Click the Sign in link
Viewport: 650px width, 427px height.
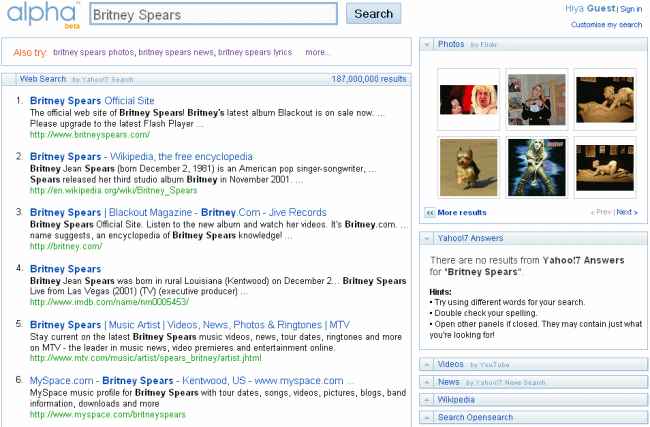point(631,9)
